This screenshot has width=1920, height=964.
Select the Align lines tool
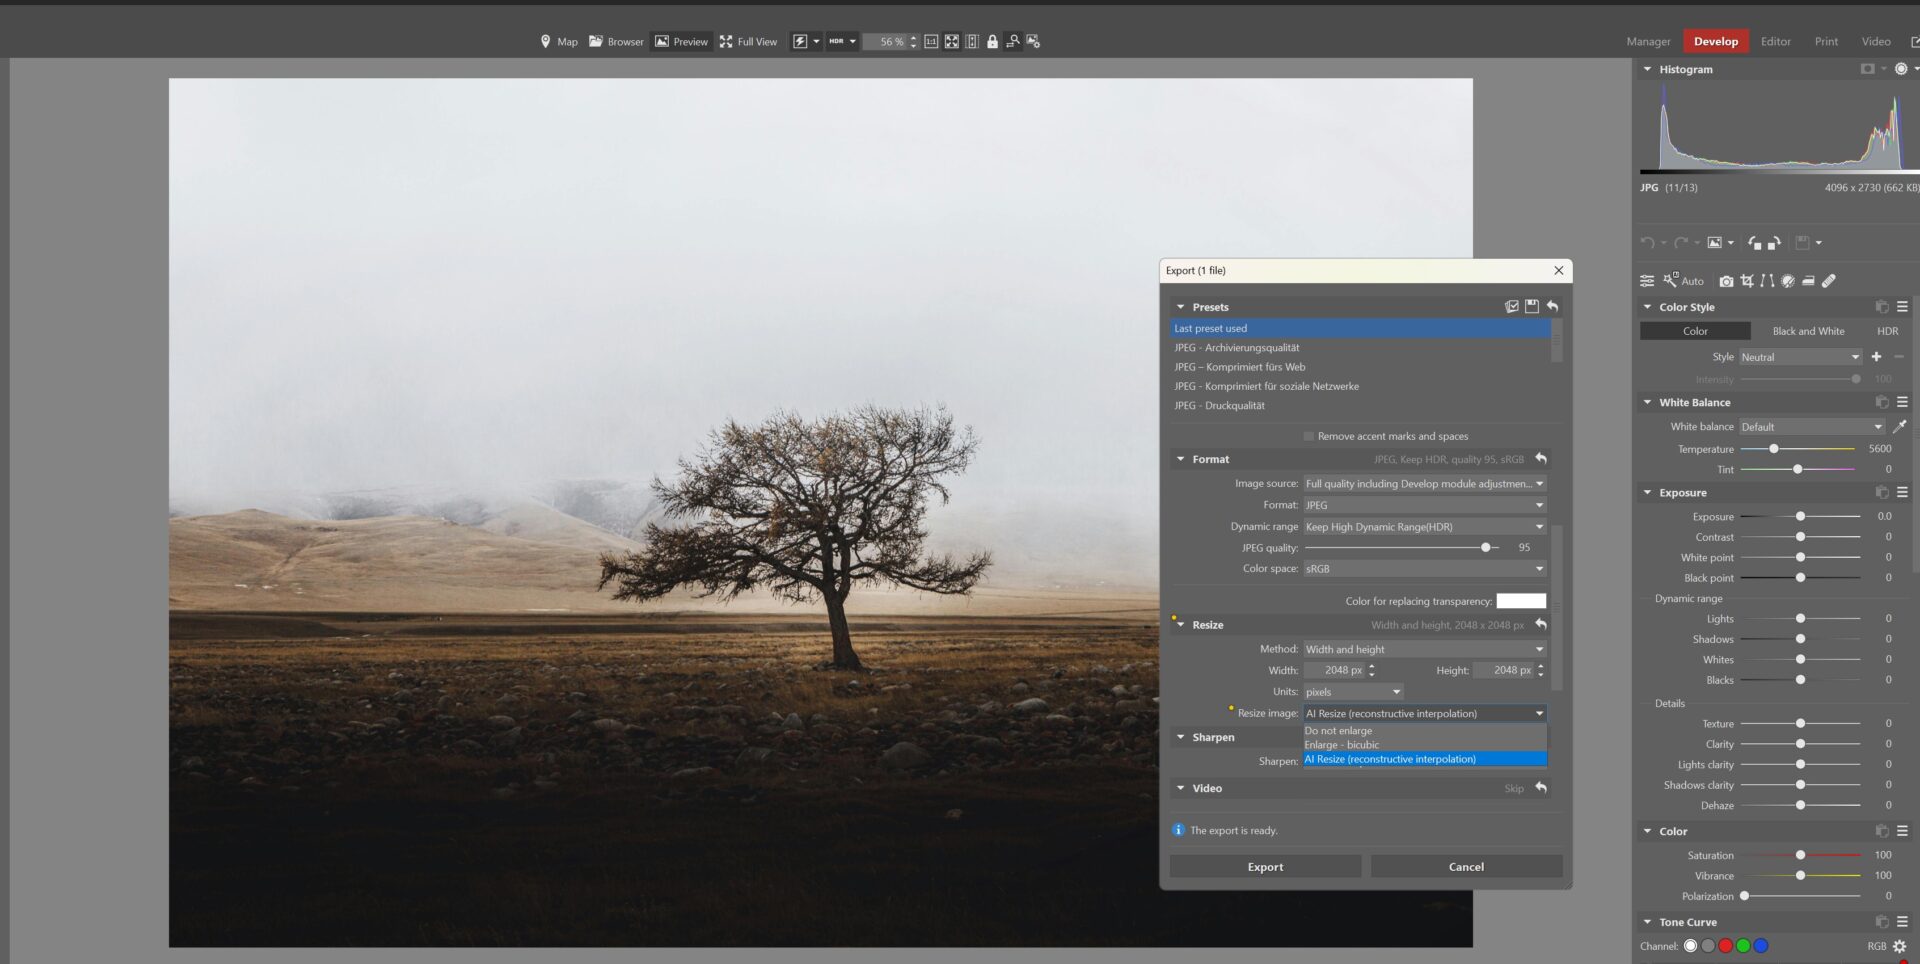click(x=1767, y=281)
